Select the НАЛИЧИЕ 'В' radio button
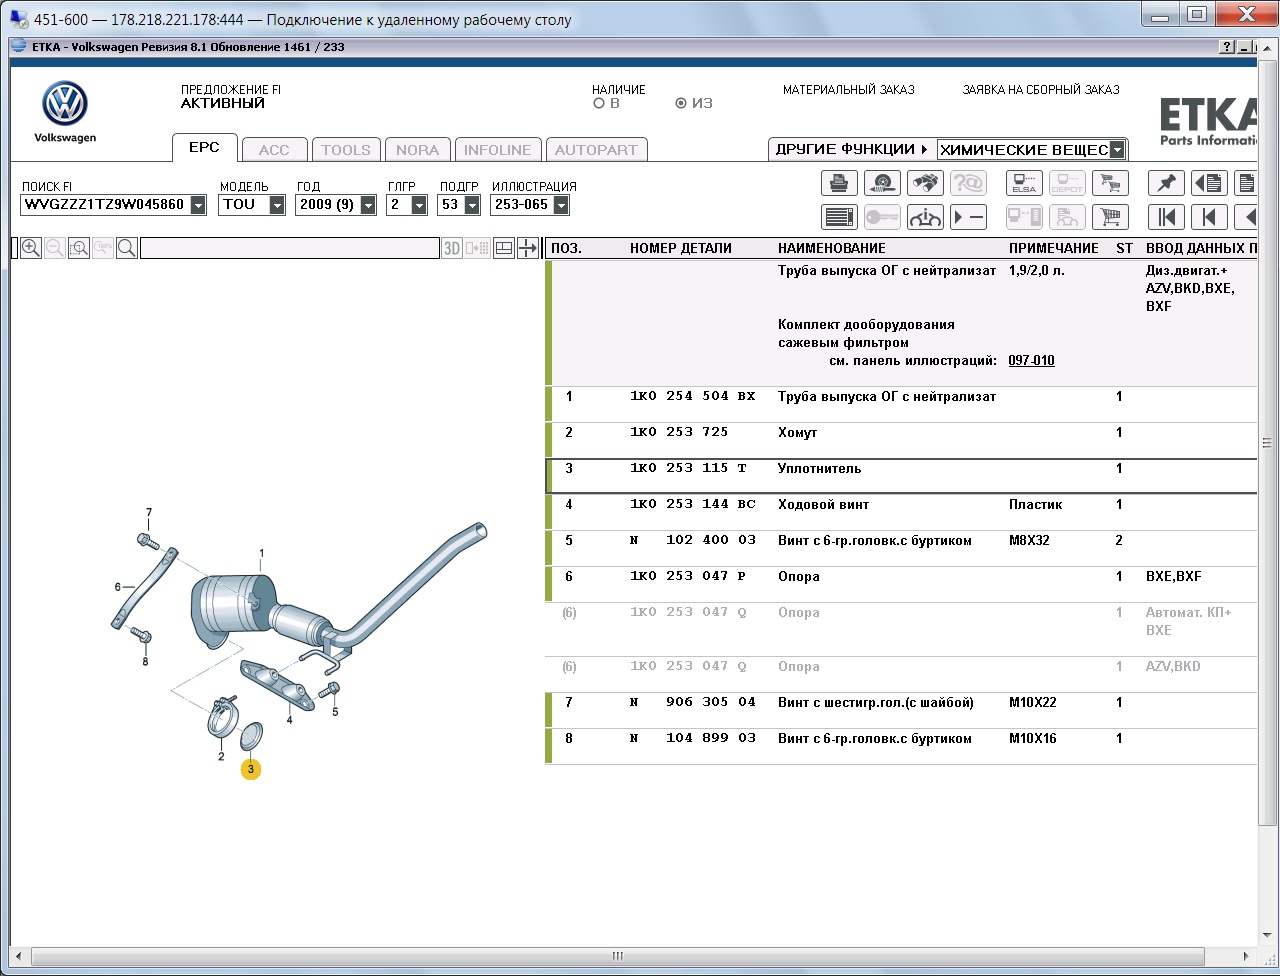The width and height of the screenshot is (1280, 976). [x=599, y=103]
